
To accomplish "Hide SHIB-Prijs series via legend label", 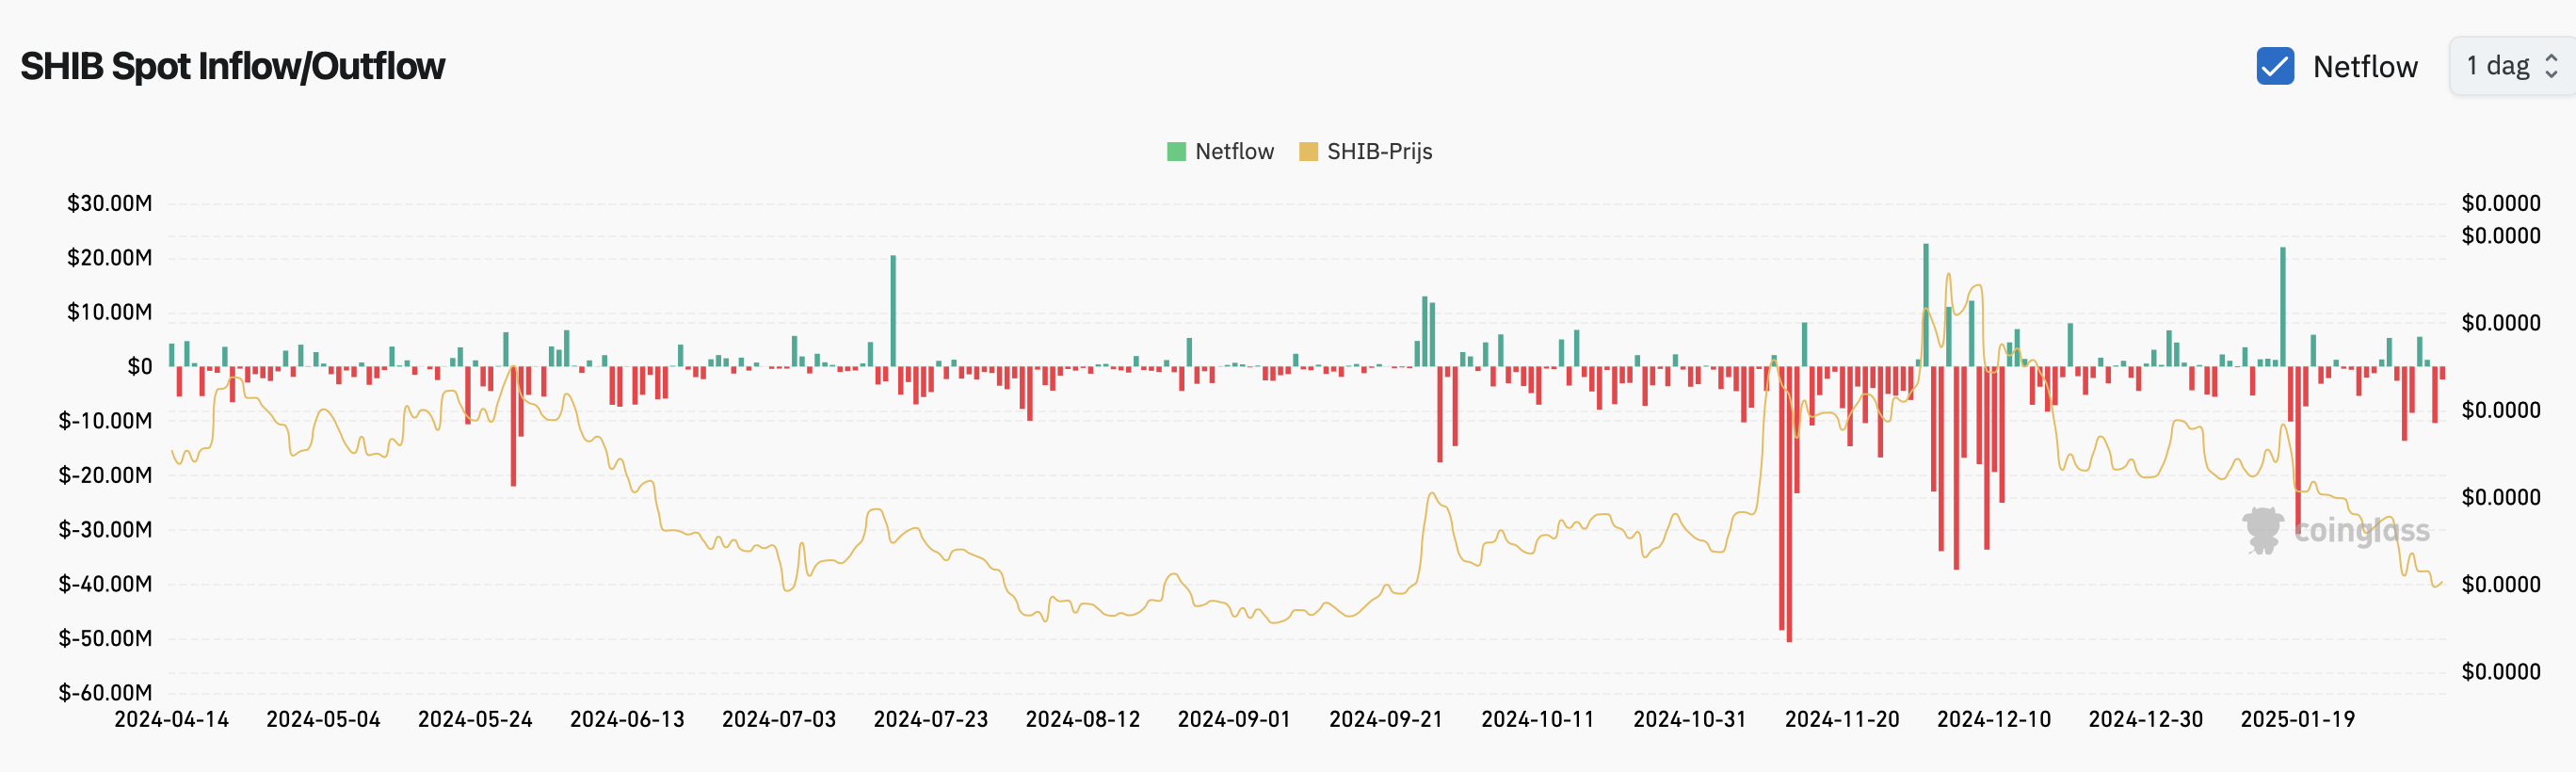I will coord(1379,152).
